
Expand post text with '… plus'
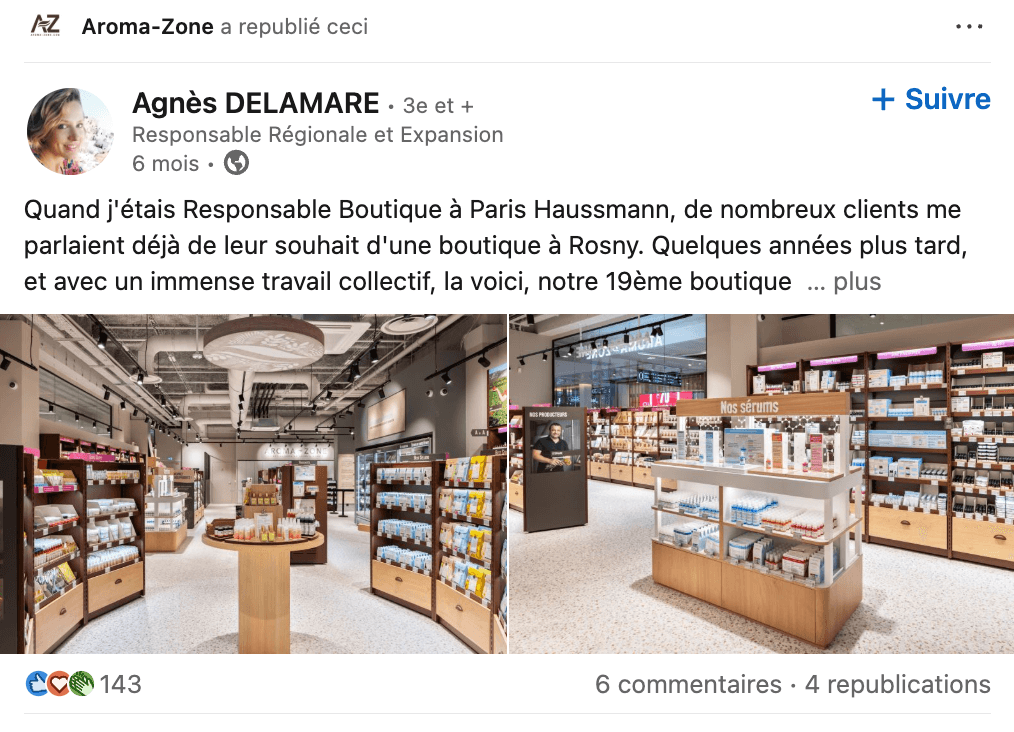pyautogui.click(x=844, y=281)
